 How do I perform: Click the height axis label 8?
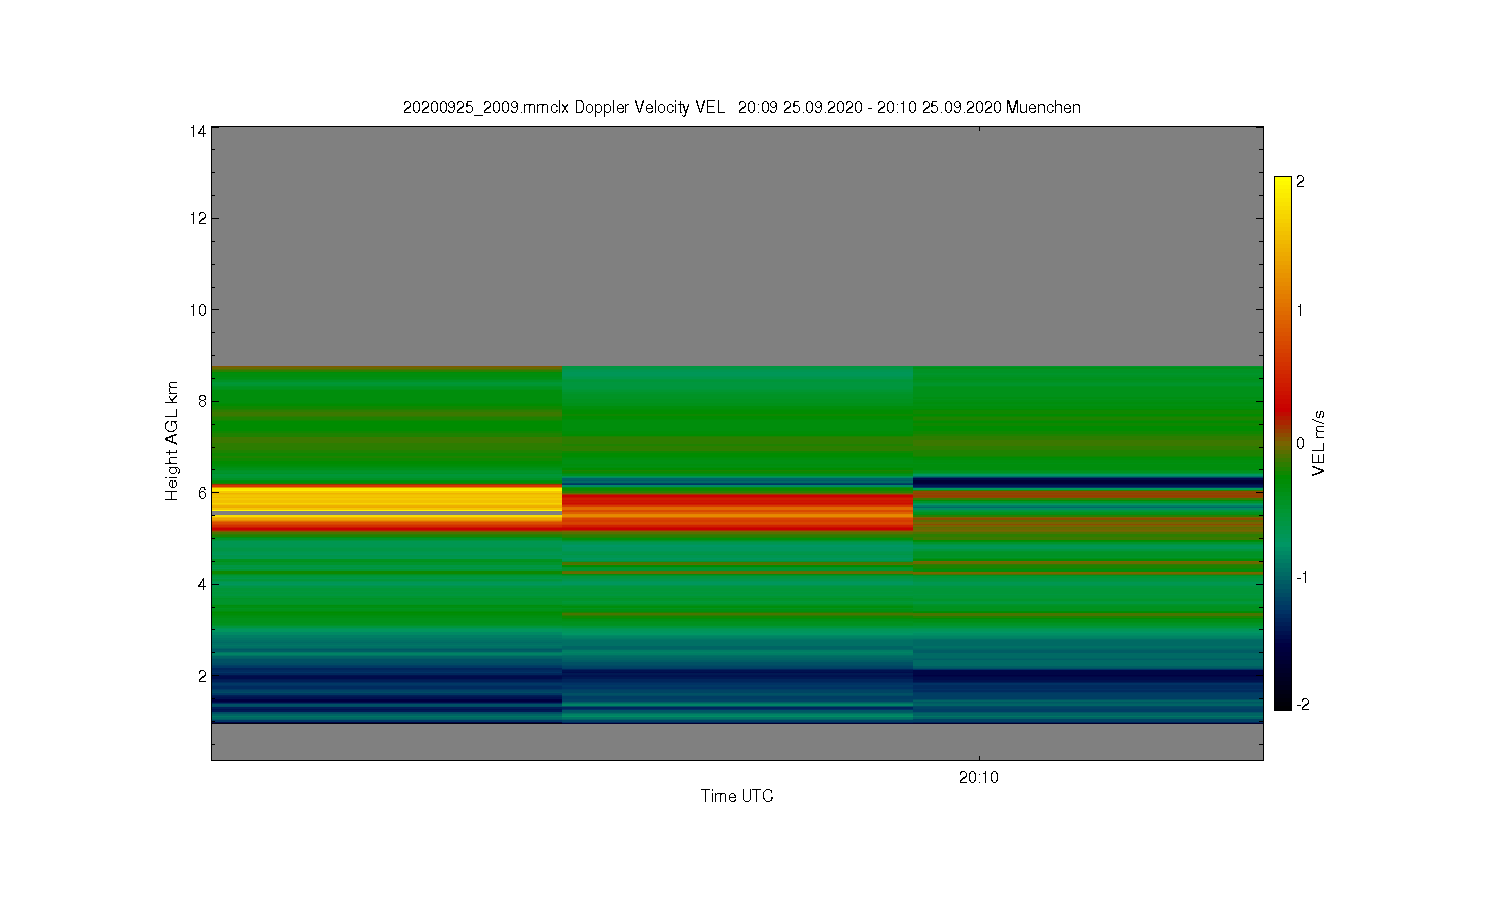202,401
